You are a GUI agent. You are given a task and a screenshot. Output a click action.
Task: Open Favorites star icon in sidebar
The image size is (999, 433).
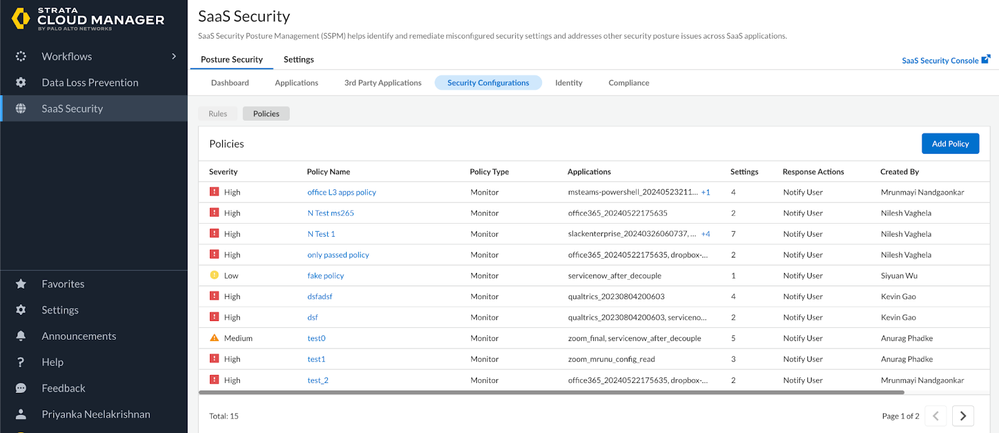(21, 284)
